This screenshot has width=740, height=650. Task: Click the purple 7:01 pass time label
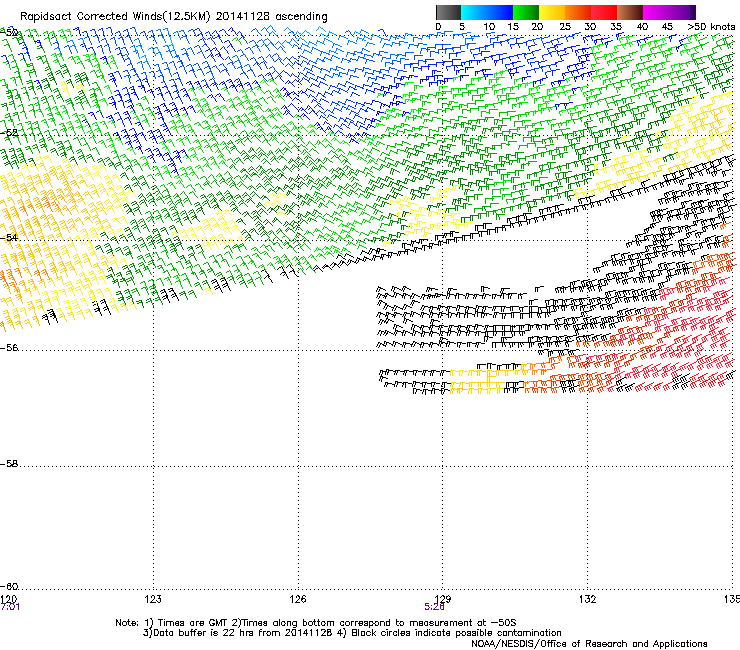pyautogui.click(x=10, y=607)
